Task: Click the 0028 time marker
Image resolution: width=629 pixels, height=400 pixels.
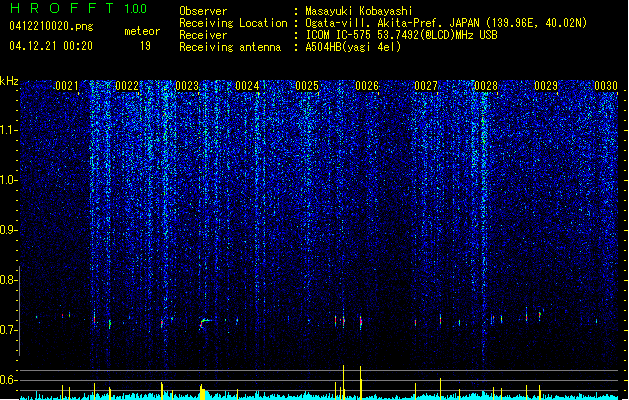Action: pos(486,86)
